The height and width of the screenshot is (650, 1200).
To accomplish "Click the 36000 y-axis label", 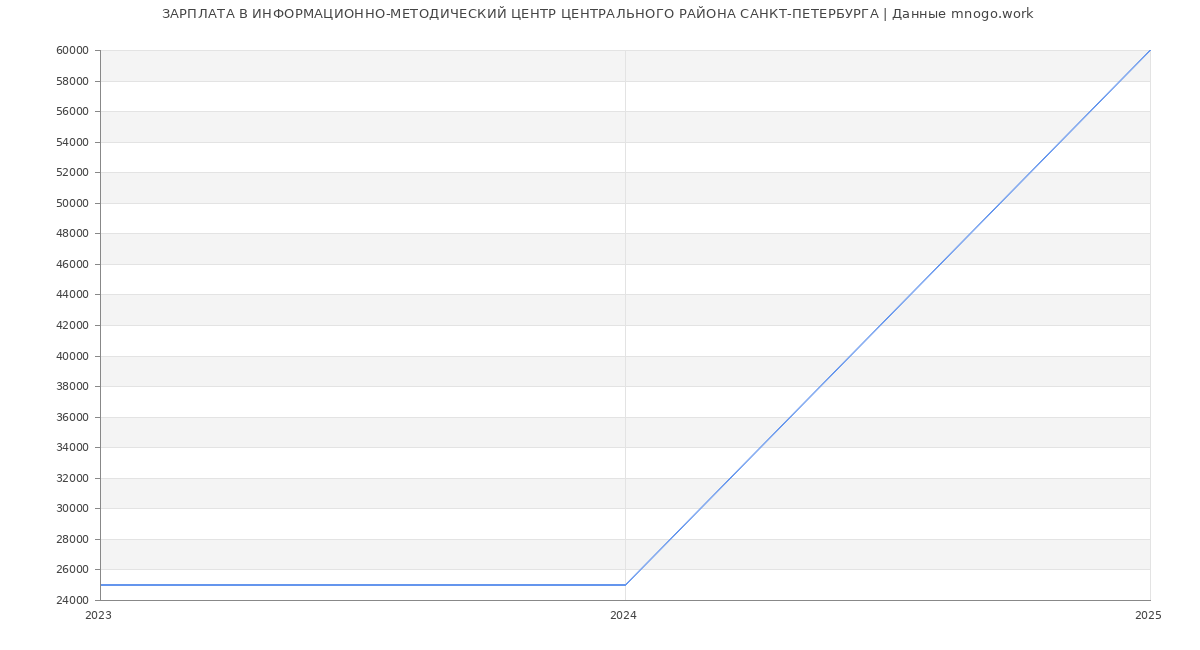I will [x=72, y=417].
